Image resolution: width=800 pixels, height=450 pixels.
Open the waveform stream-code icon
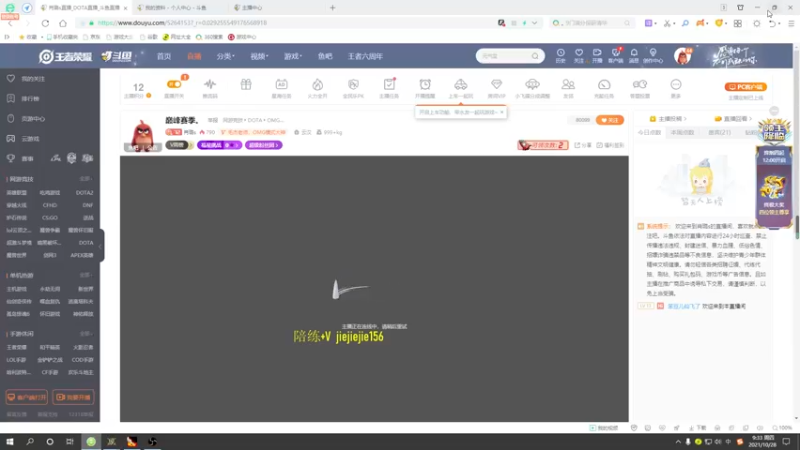coord(210,84)
